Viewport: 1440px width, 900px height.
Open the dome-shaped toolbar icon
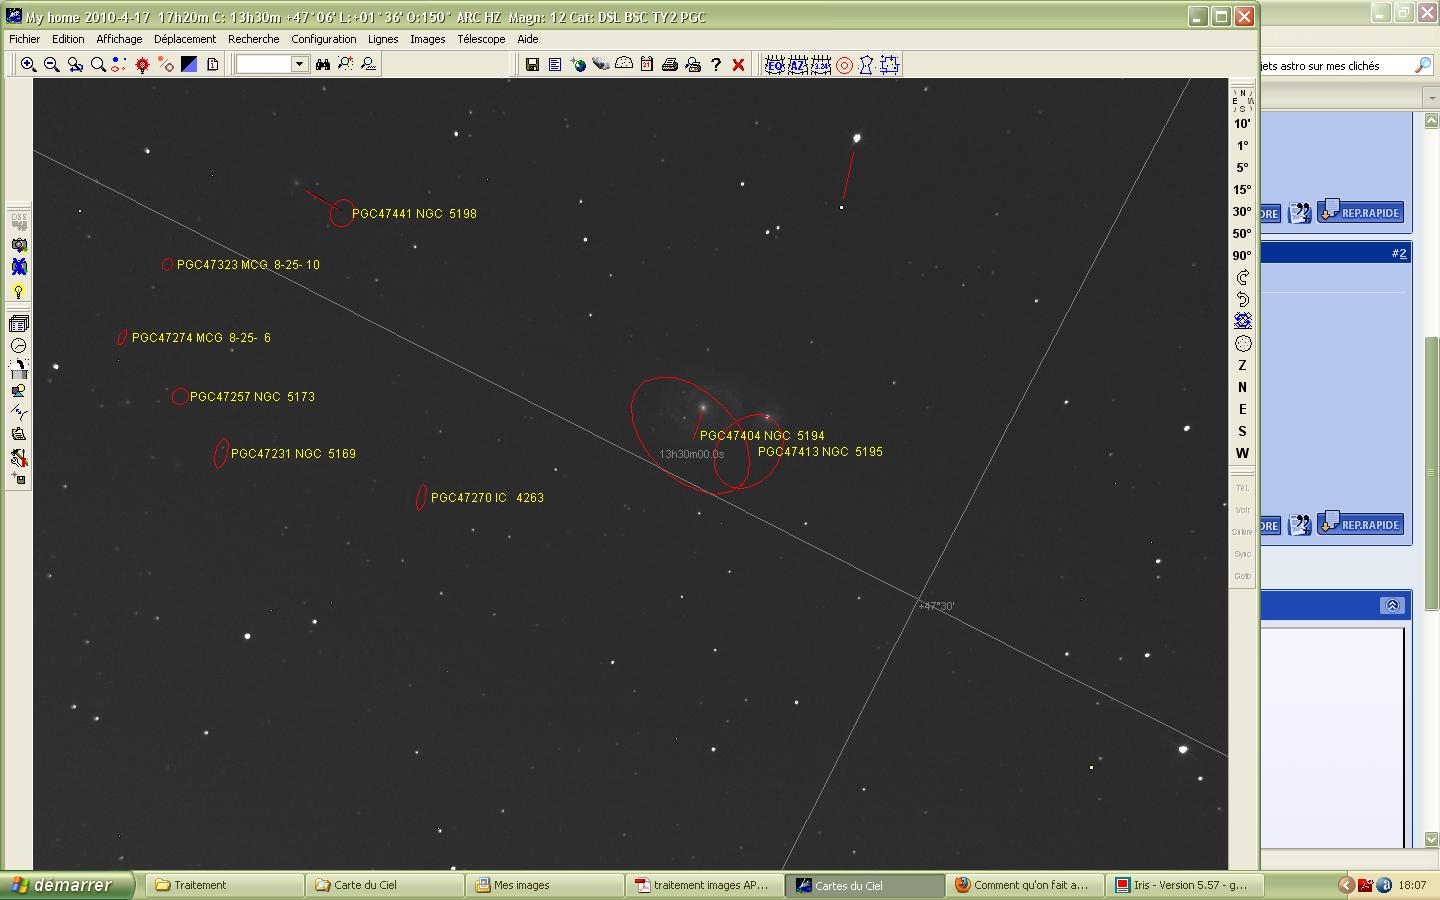pyautogui.click(x=624, y=65)
